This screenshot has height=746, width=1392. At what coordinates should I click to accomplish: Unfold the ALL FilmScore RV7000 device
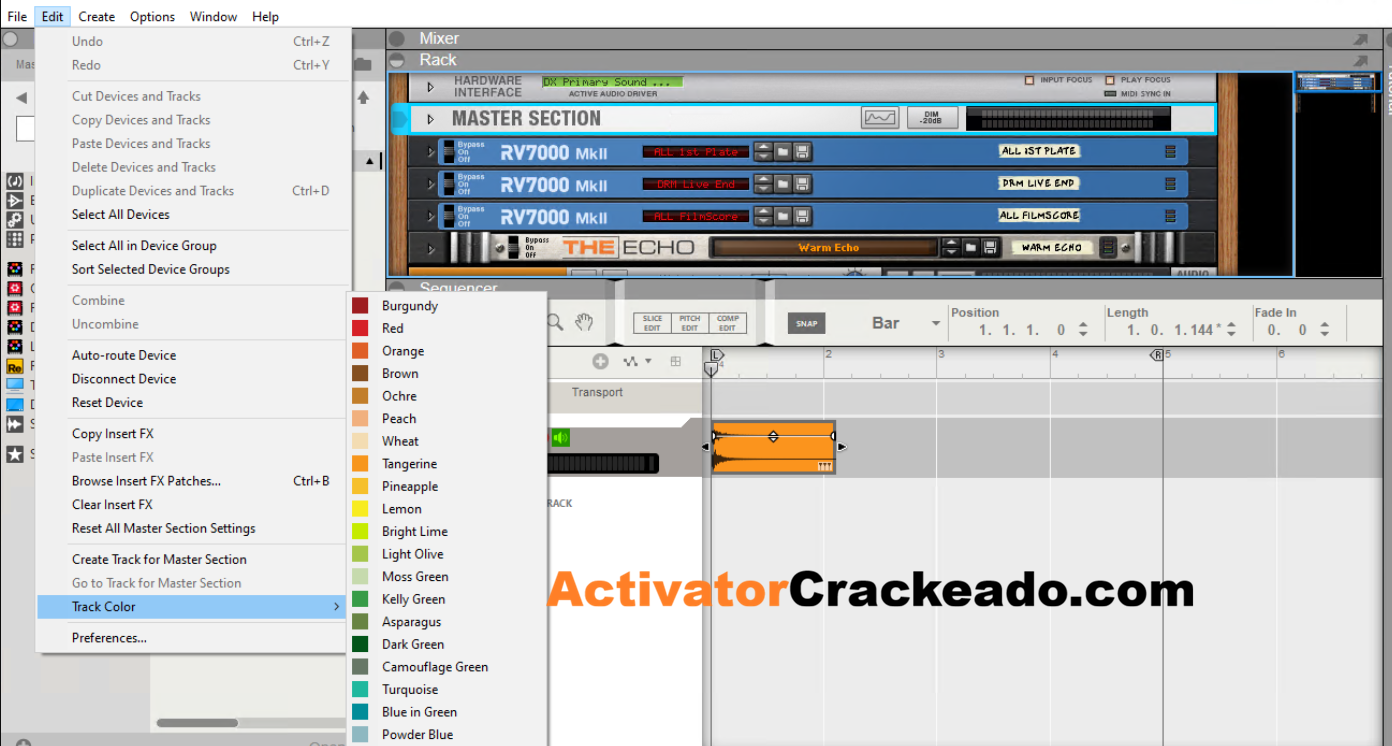[x=431, y=216]
